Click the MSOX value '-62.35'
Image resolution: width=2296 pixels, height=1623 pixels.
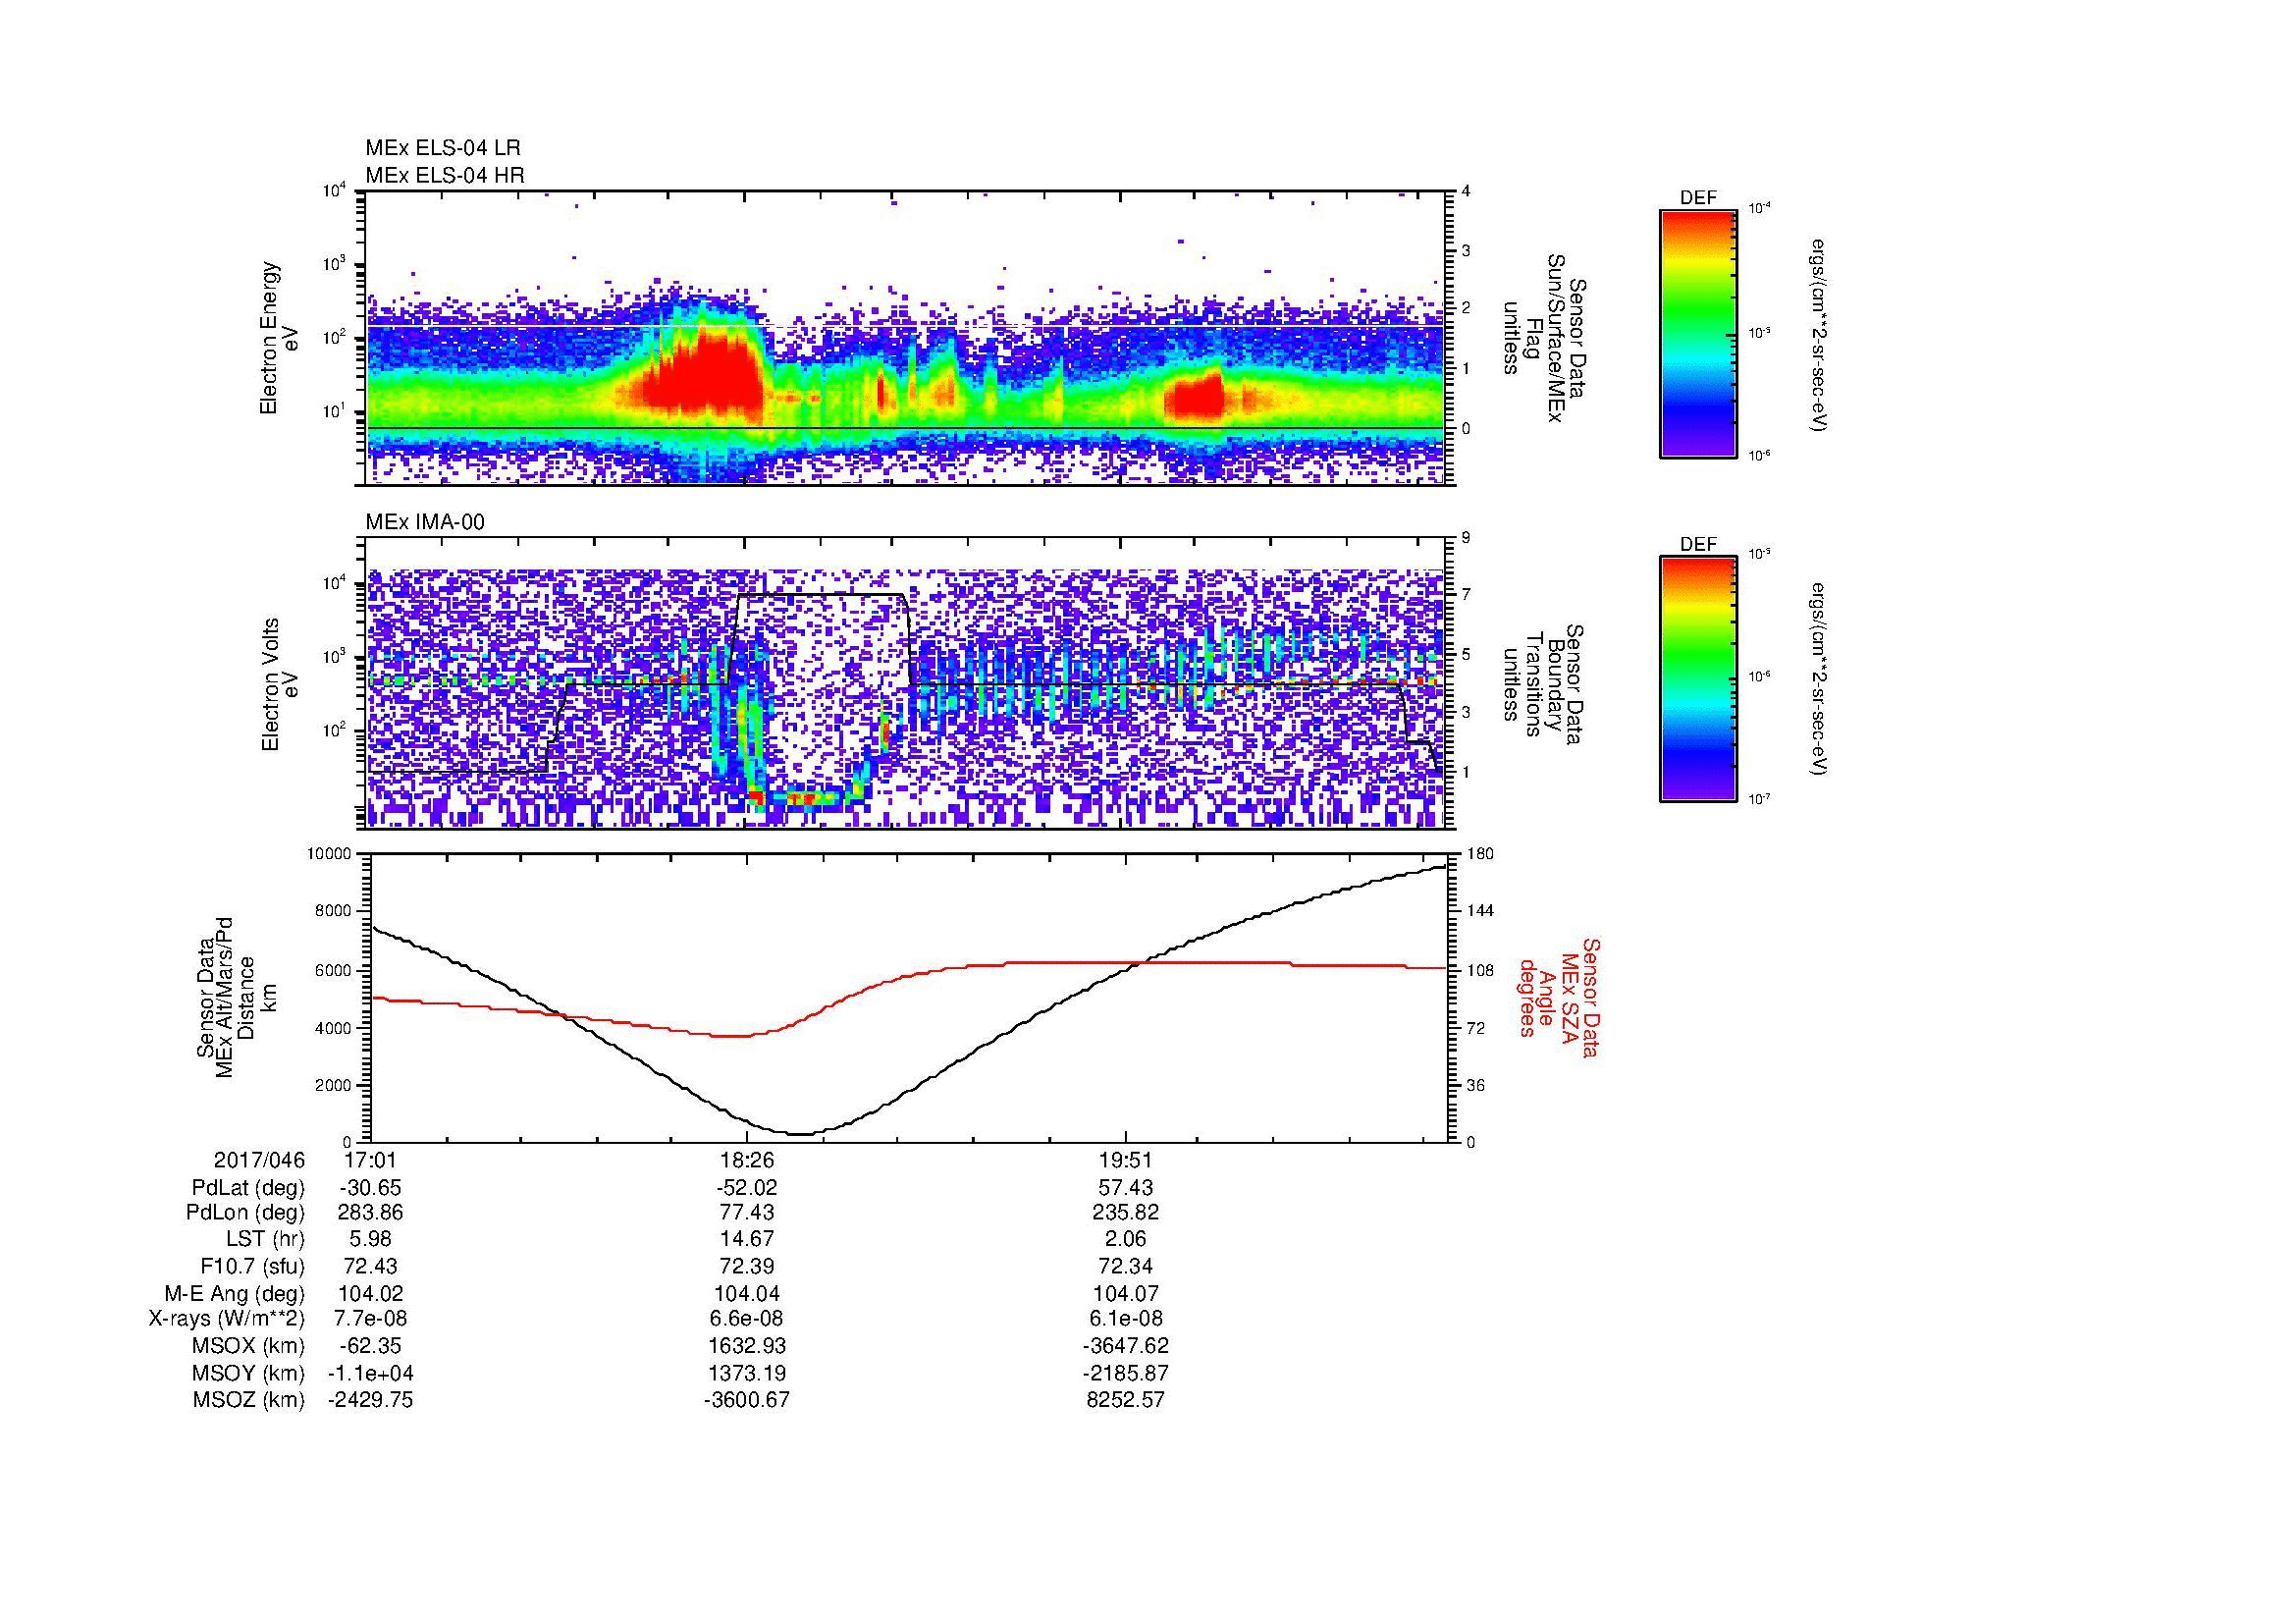click(x=371, y=1347)
